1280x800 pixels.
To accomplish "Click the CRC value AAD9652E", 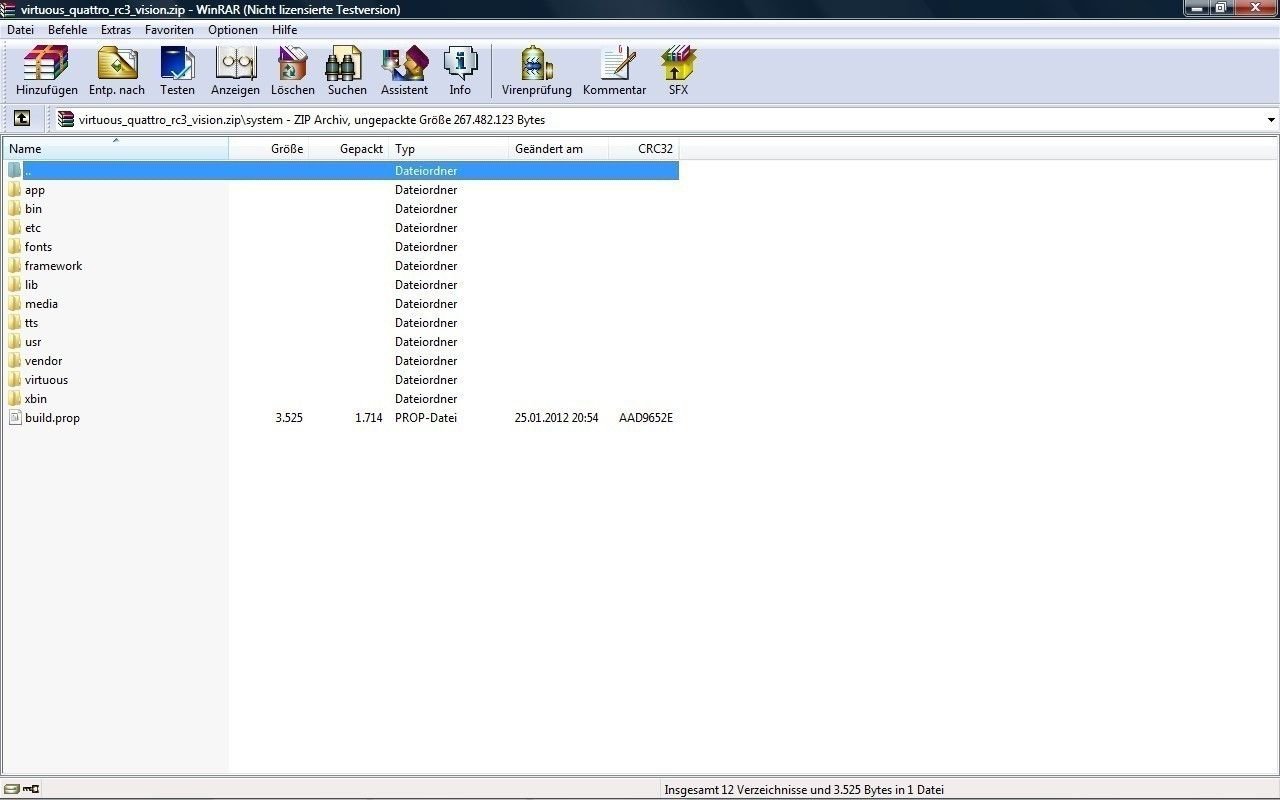I will 646,418.
